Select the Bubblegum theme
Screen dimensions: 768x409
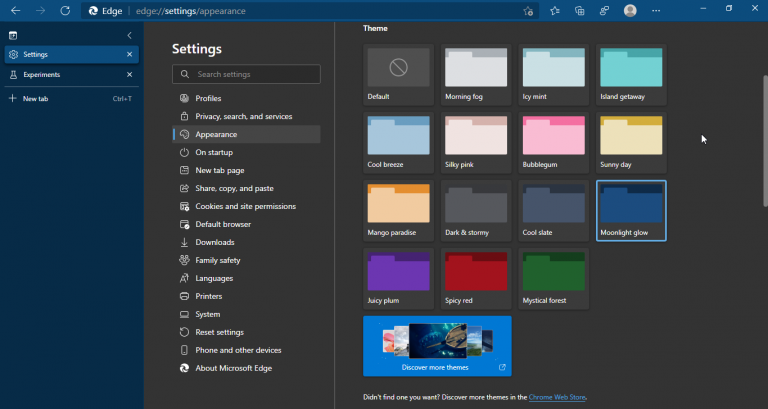pyautogui.click(x=553, y=143)
